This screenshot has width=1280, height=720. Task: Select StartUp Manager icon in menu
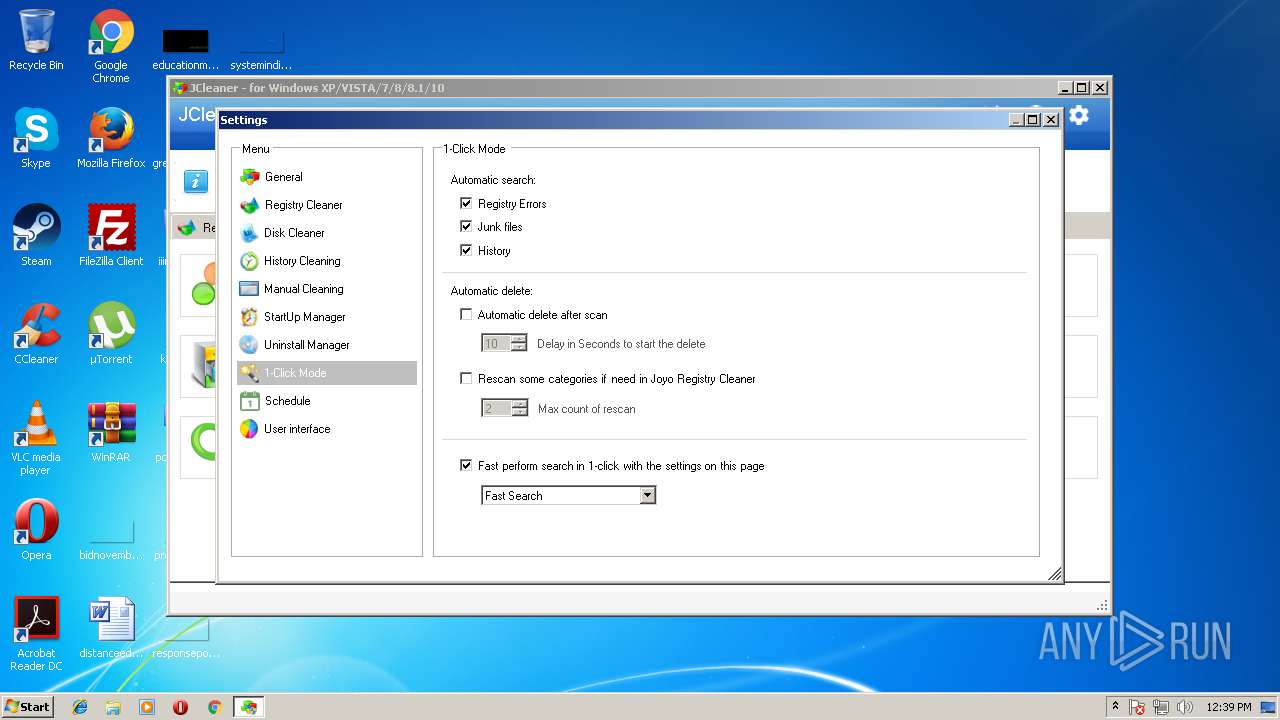pos(249,317)
